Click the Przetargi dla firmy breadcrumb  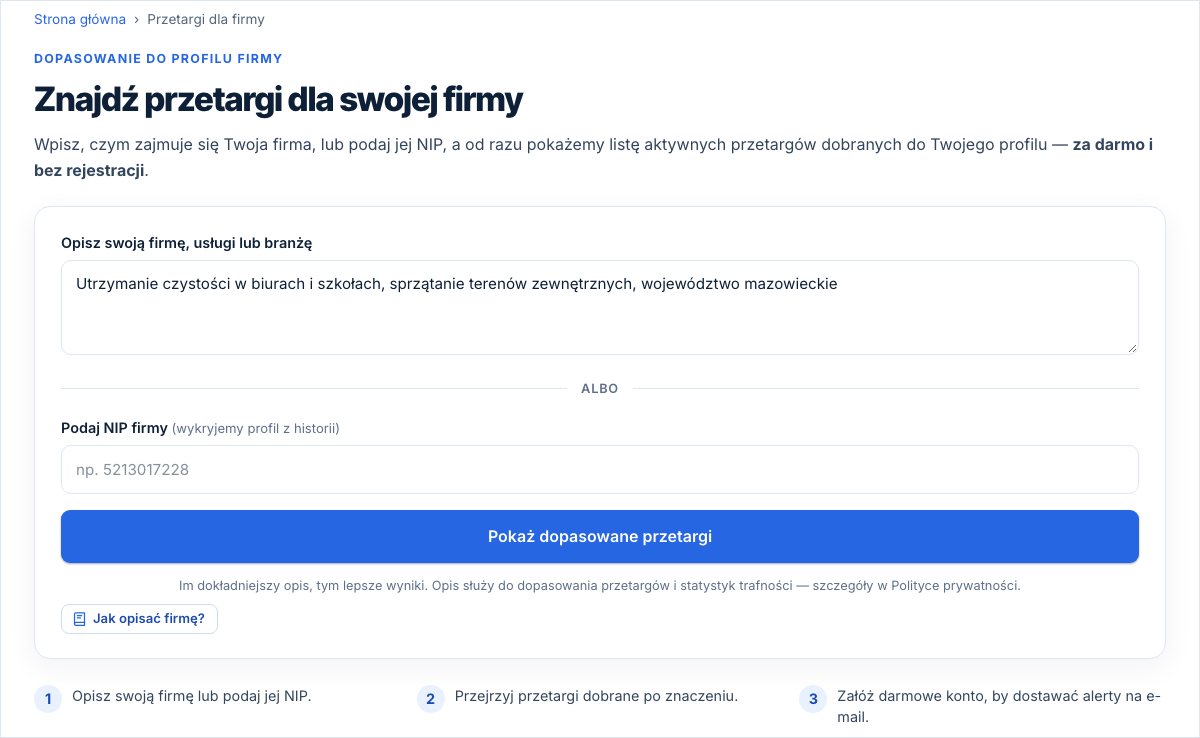coord(206,19)
